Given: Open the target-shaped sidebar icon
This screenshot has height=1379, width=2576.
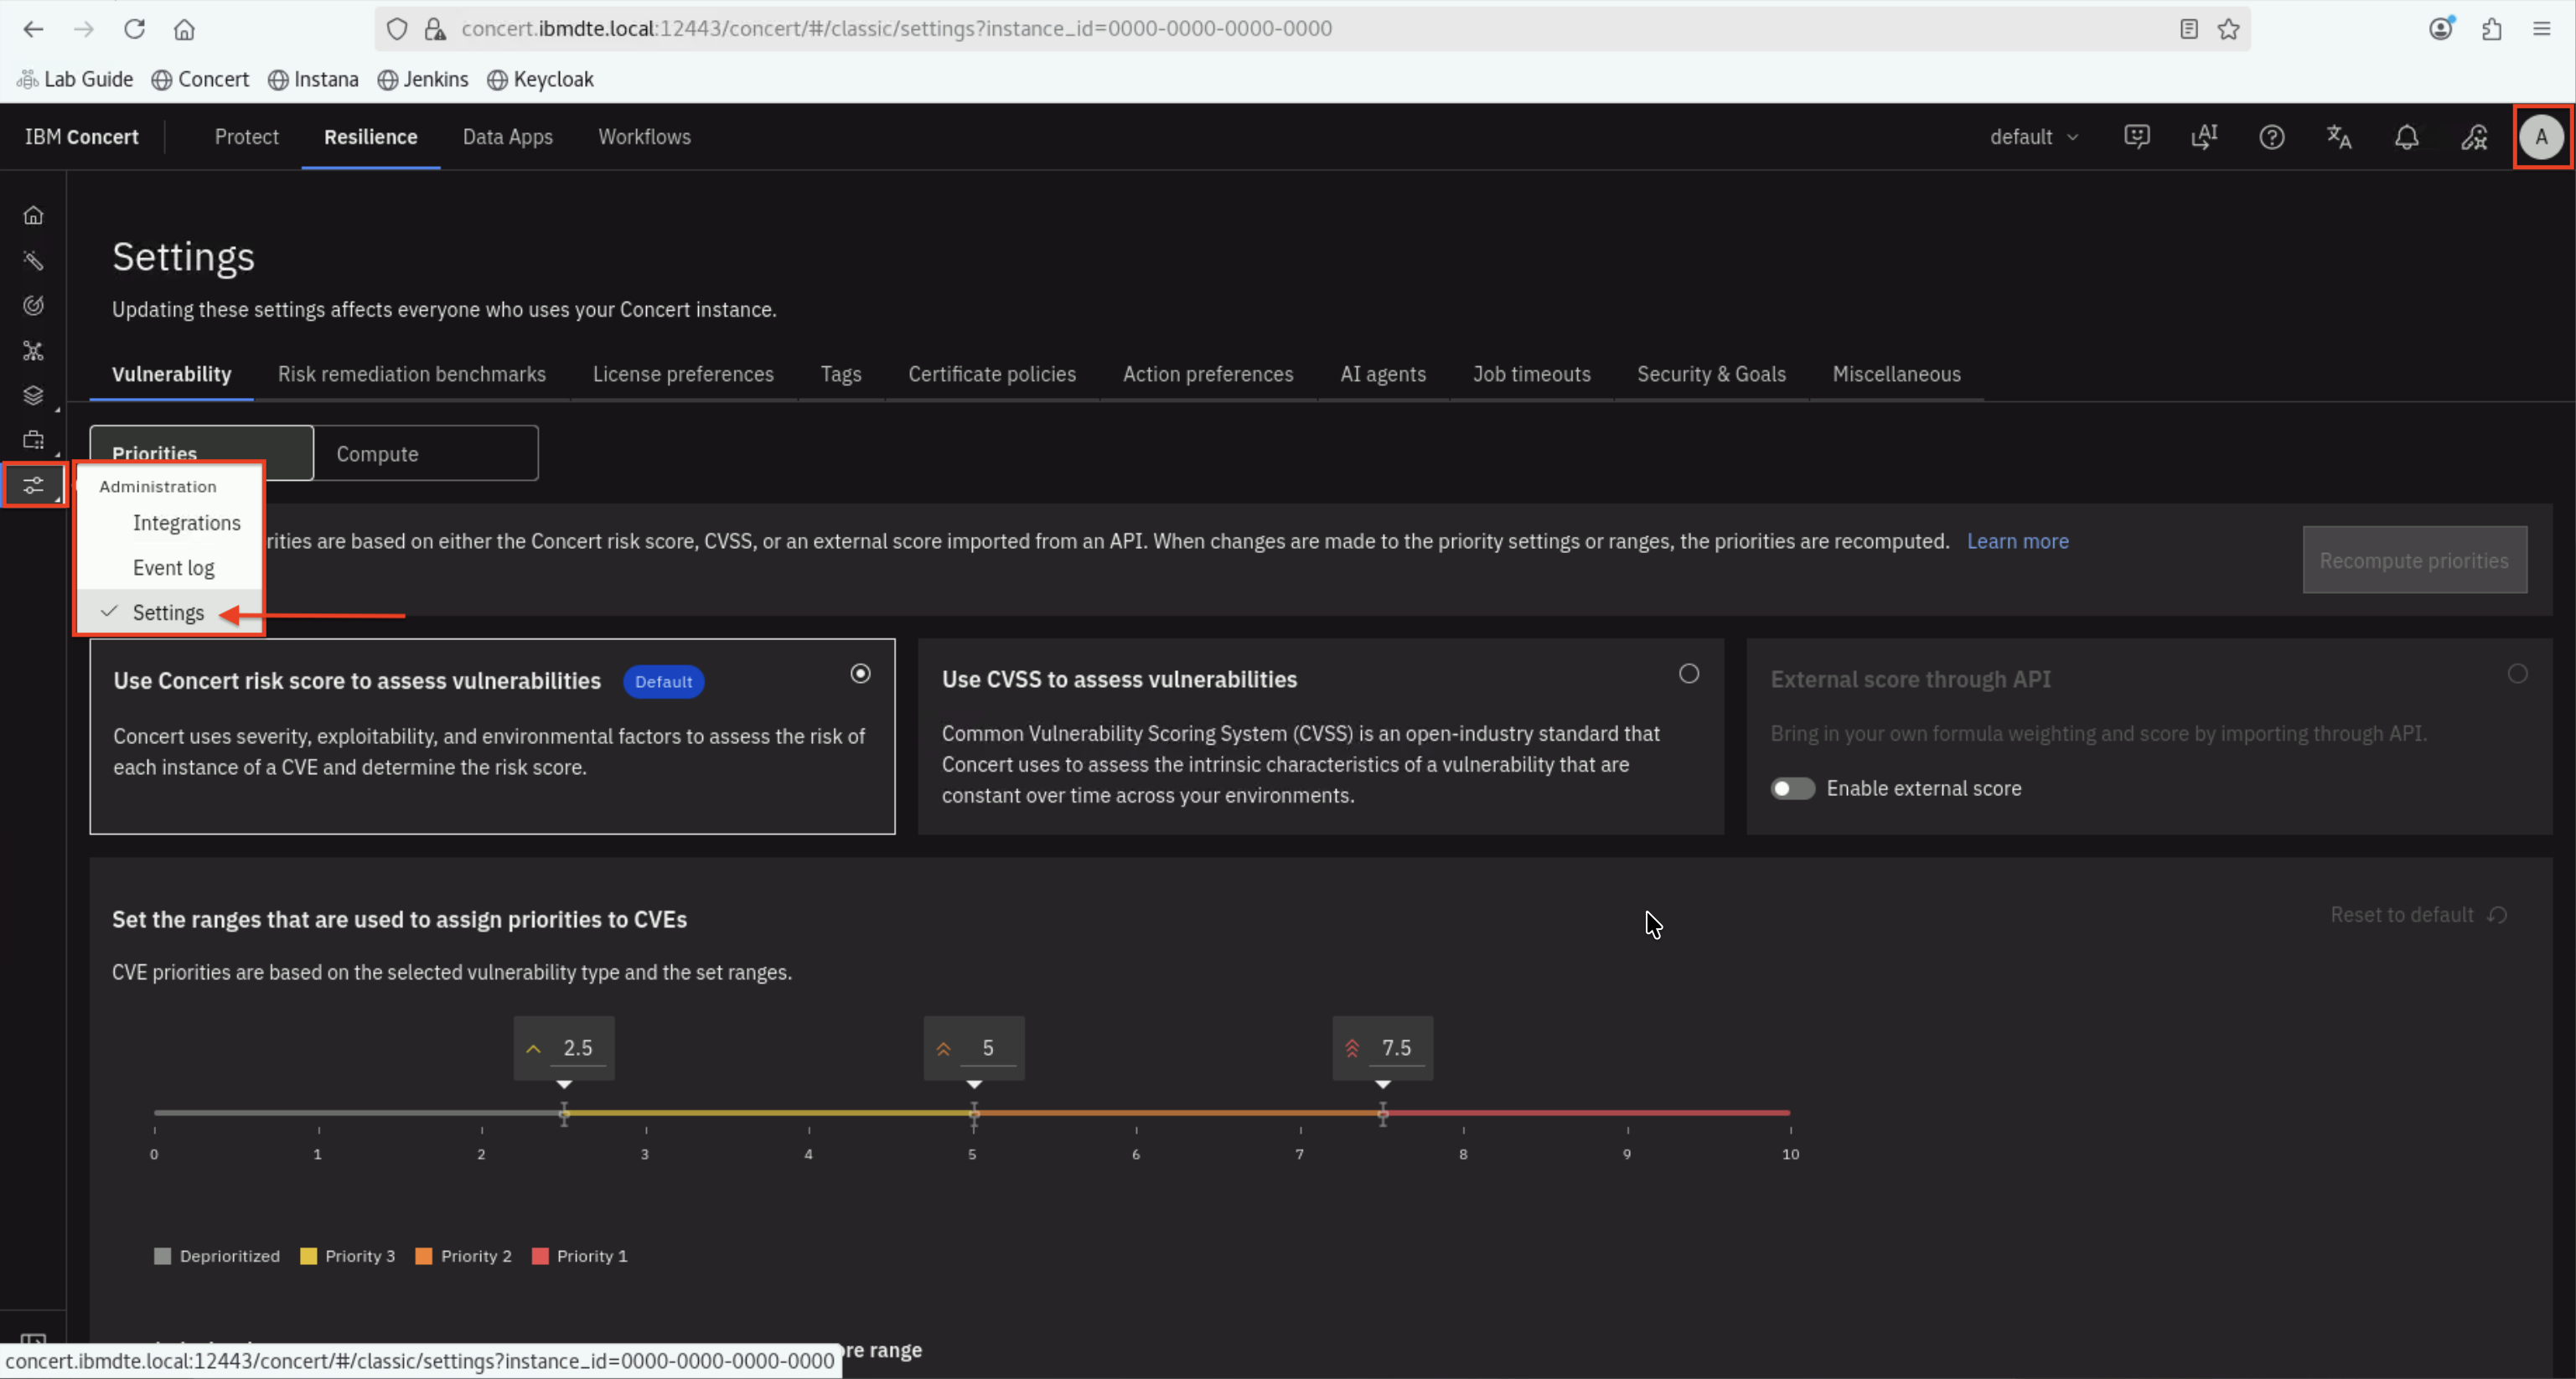Looking at the screenshot, I should point(33,305).
